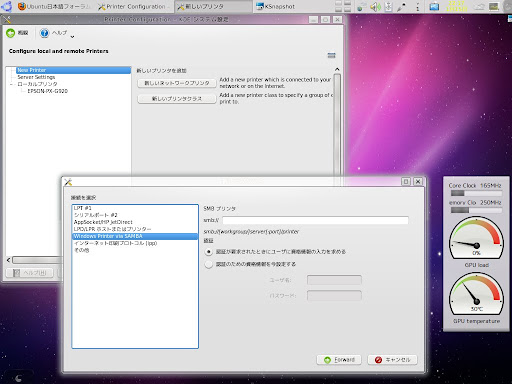Viewport: 512px width, 384px height.
Task: Open the ヘルプ dropdown arrow
Action: pyautogui.click(x=72, y=36)
